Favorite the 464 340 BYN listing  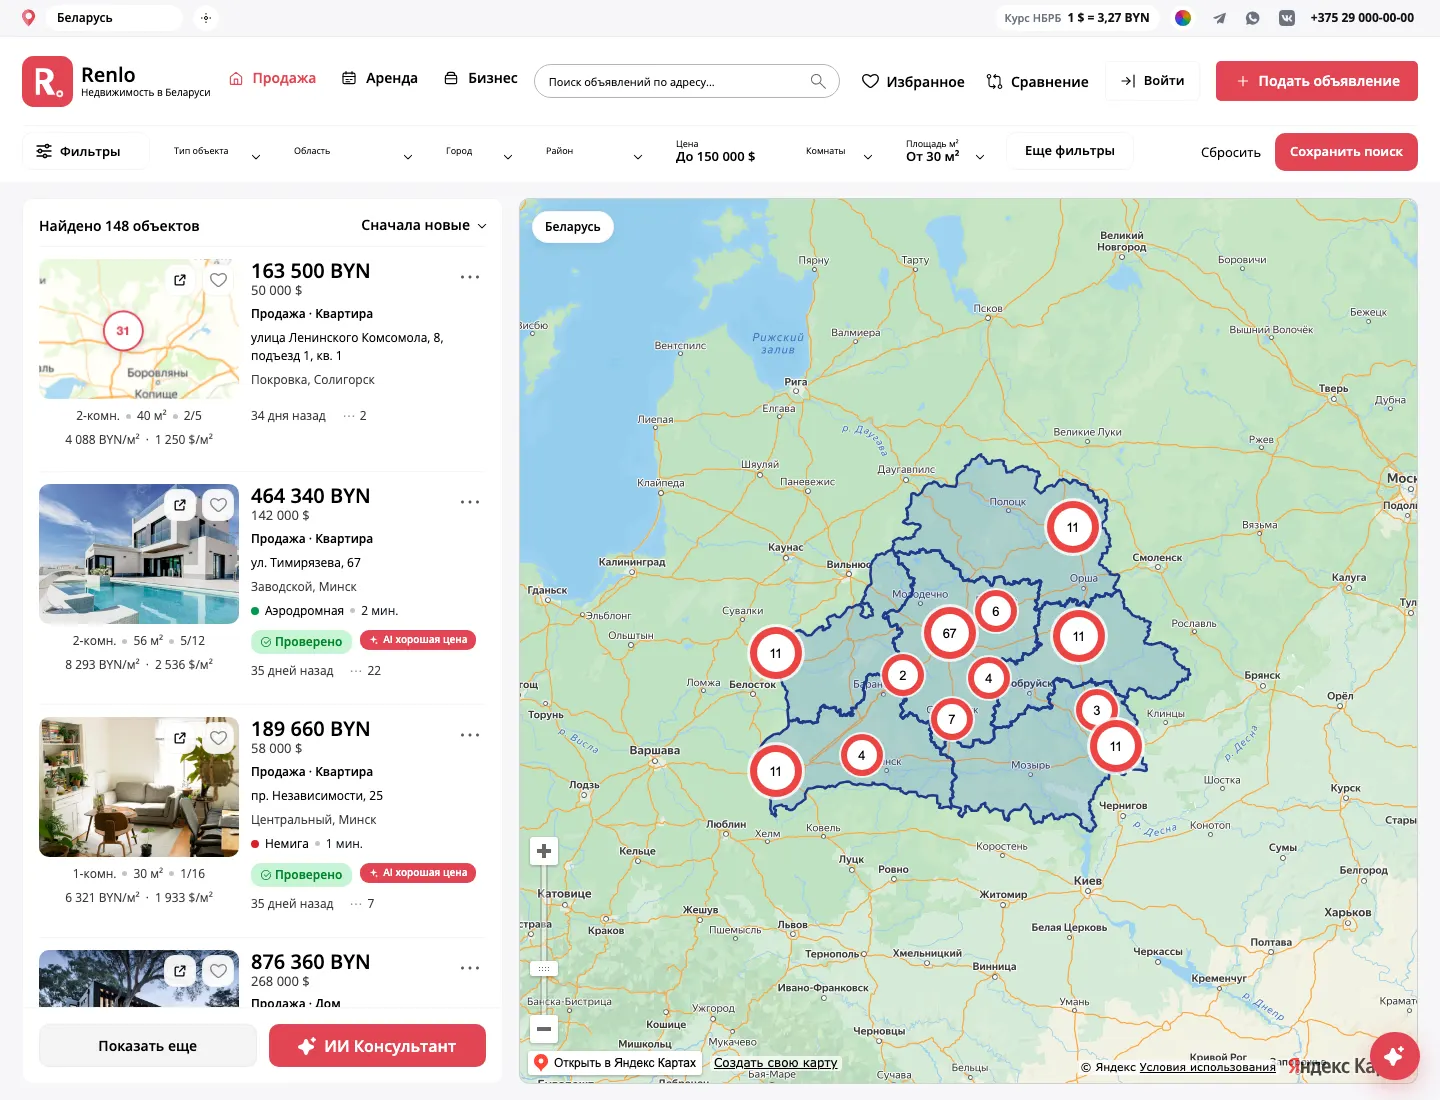pyautogui.click(x=219, y=505)
